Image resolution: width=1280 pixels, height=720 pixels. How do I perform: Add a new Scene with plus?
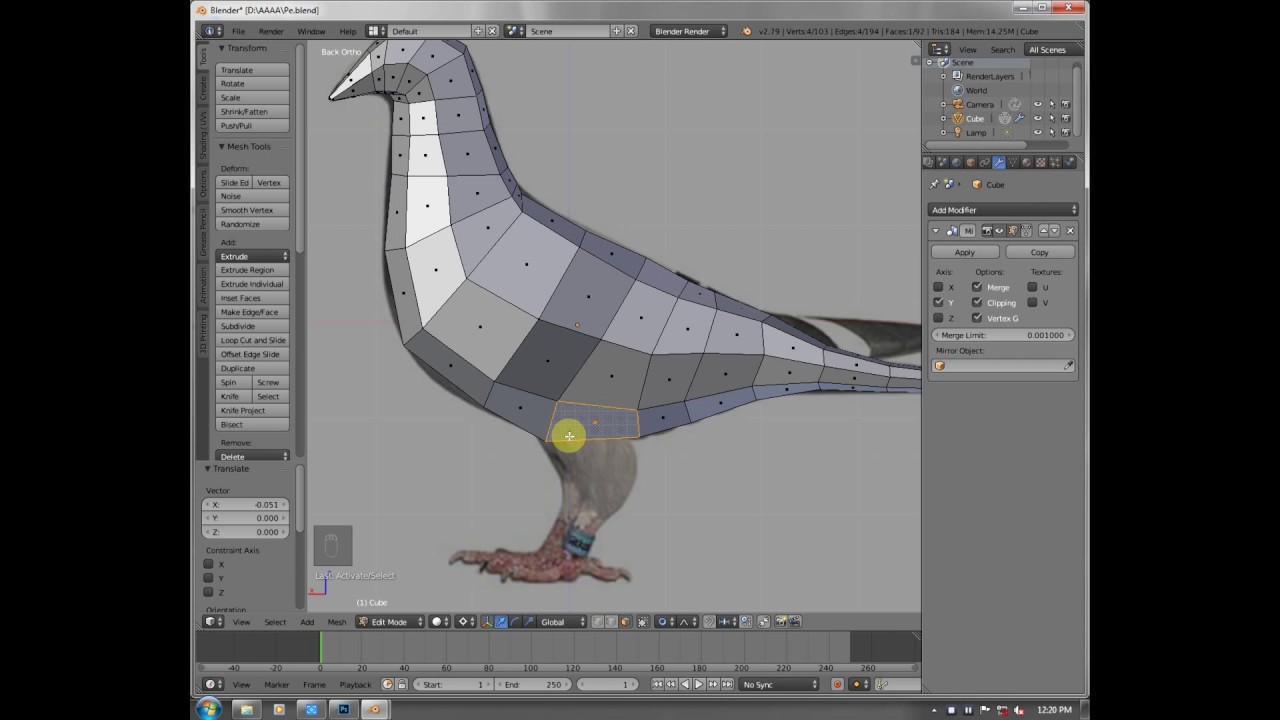[616, 31]
